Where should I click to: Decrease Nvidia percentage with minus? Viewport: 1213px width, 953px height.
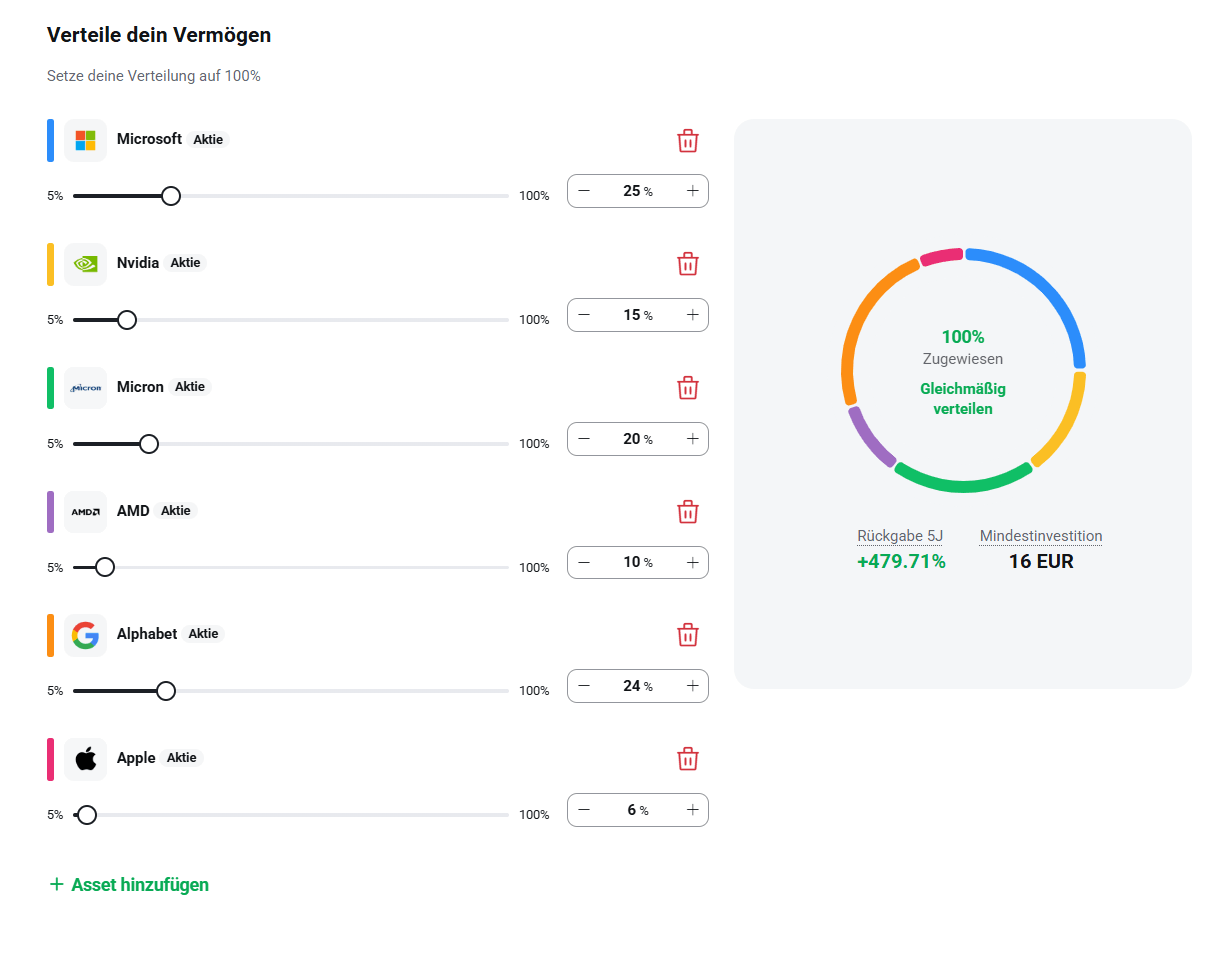tap(584, 315)
